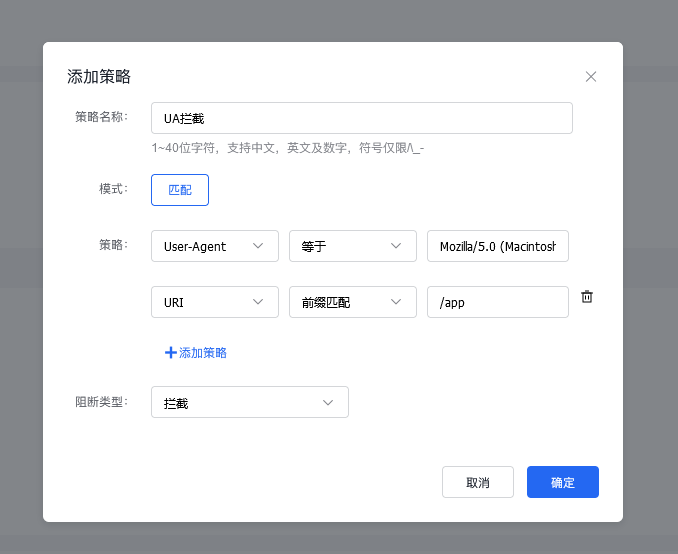678x554 pixels.
Task: Click the 1~40位字符 hint text
Action: click(x=288, y=148)
